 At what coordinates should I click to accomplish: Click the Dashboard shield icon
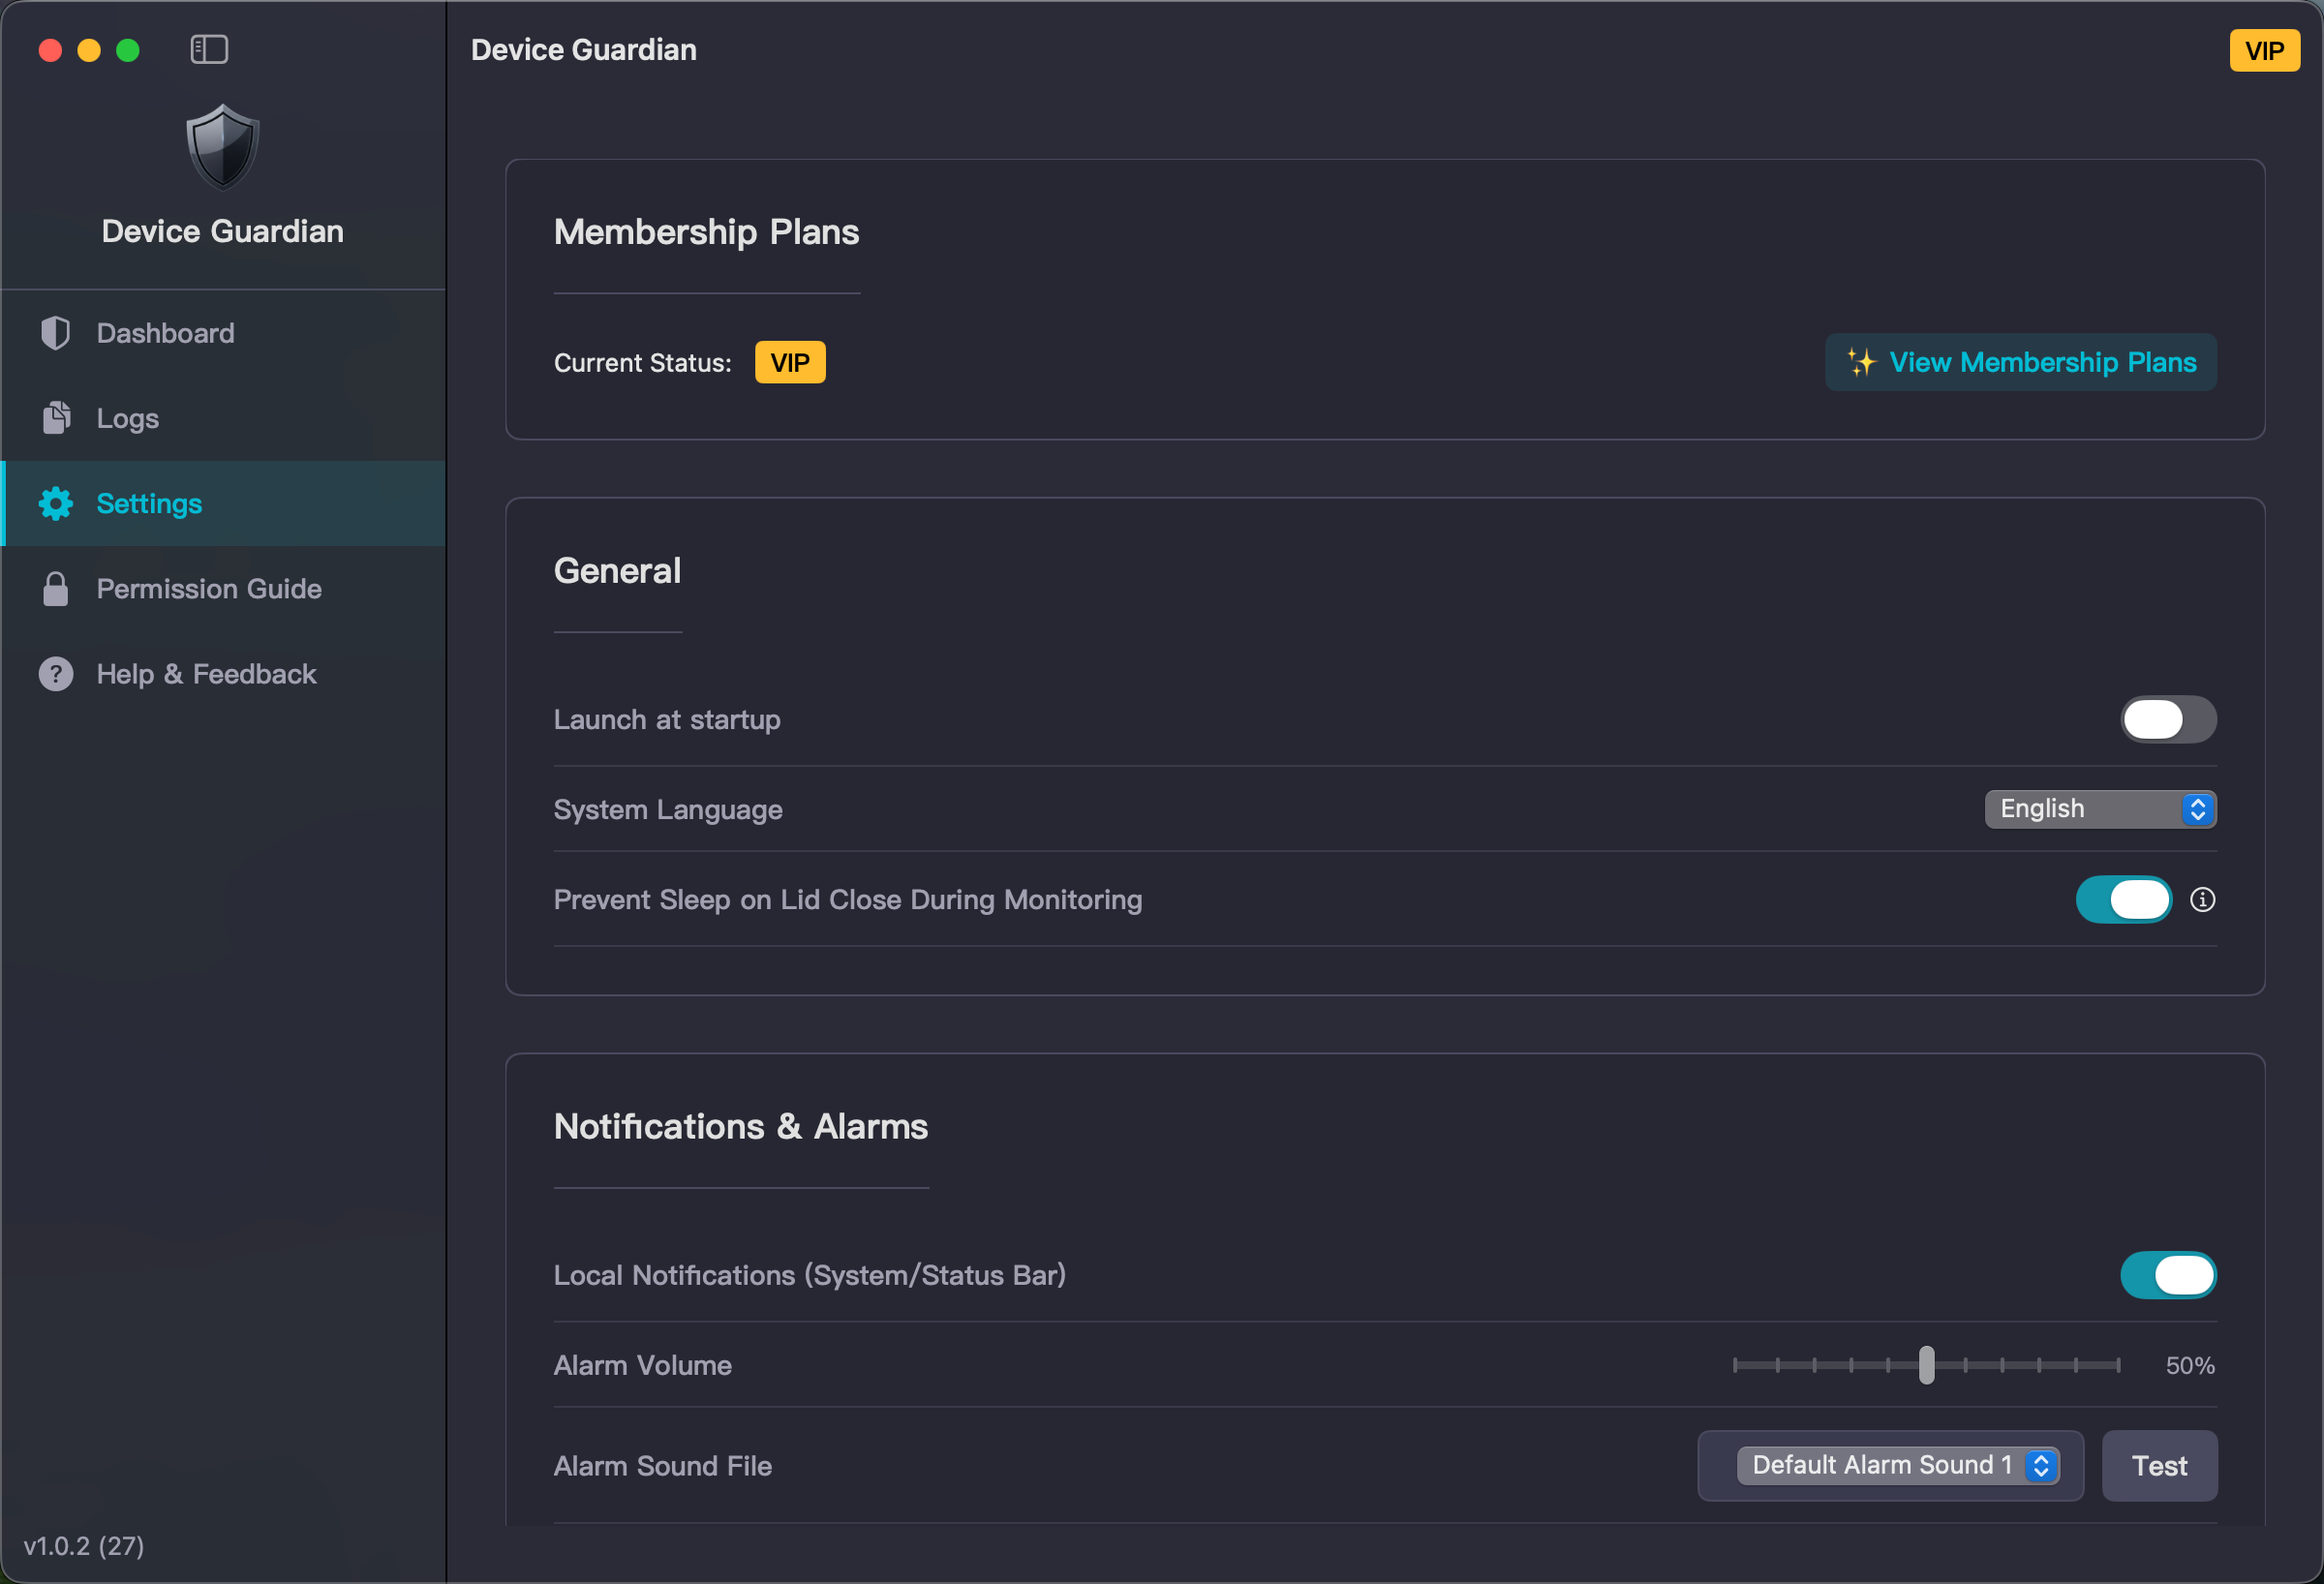56,333
